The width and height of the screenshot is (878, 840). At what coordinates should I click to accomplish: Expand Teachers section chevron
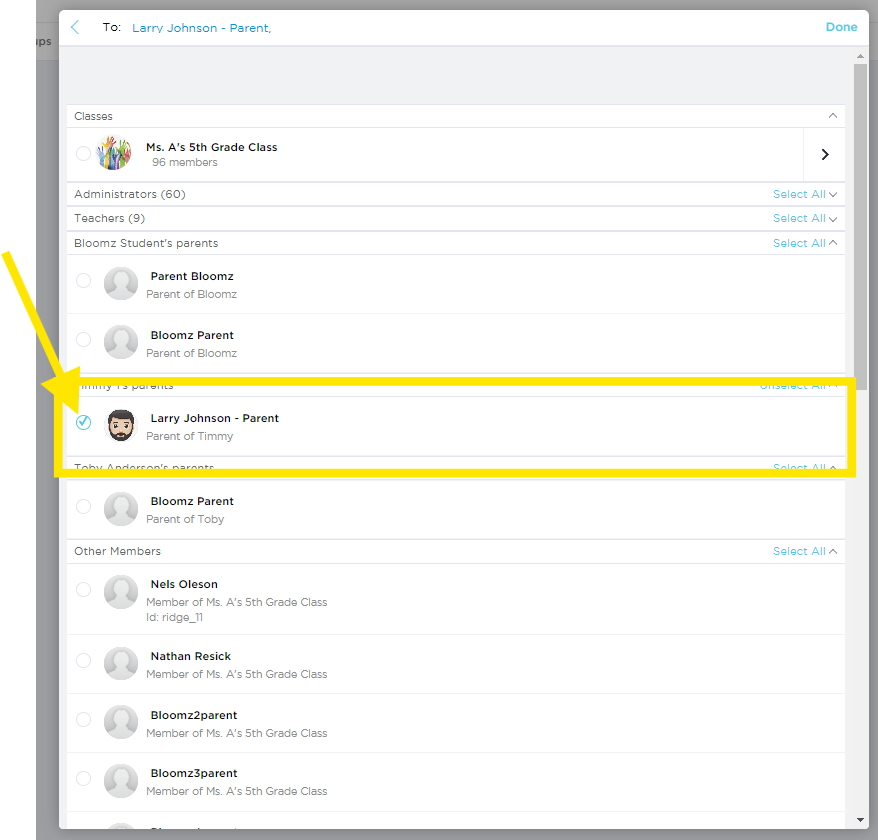(x=833, y=219)
